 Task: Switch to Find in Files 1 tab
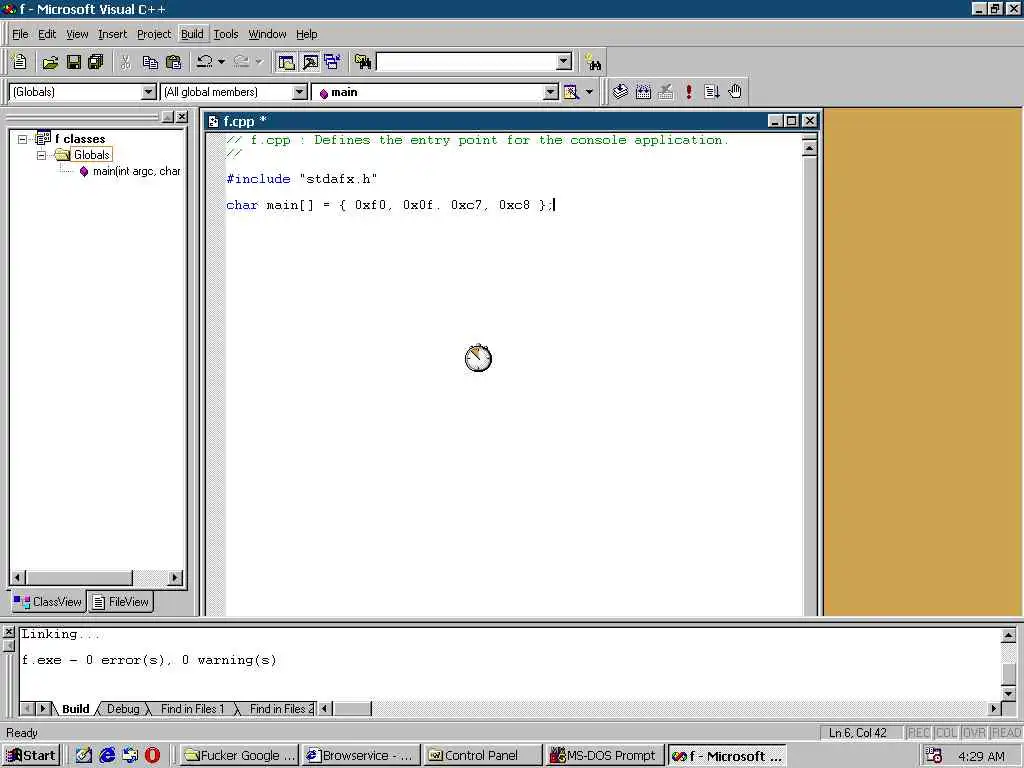pyautogui.click(x=192, y=709)
